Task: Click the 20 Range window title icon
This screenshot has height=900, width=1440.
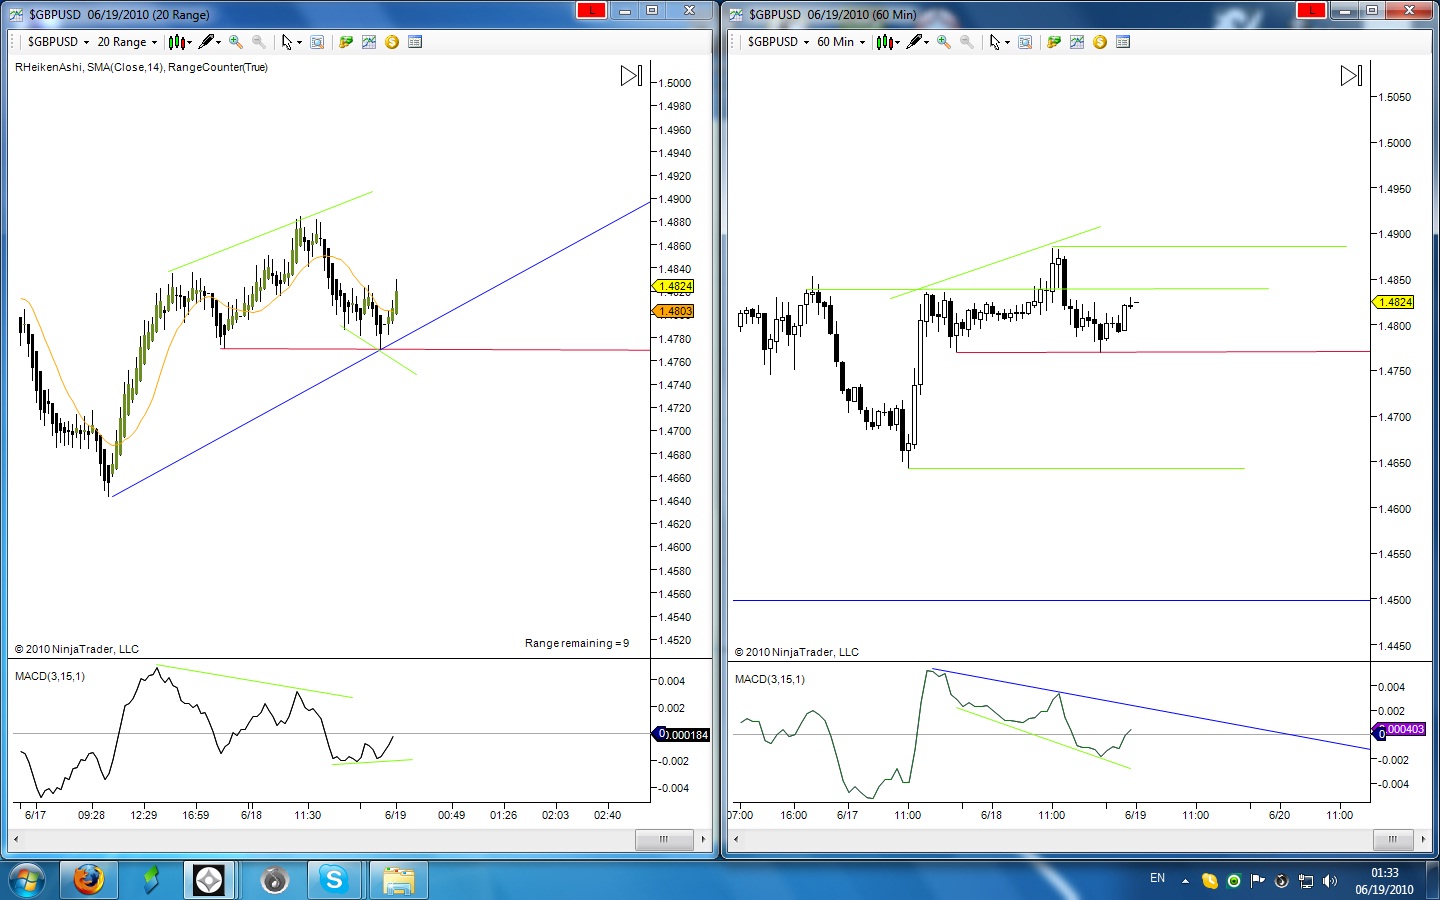Action: click(16, 14)
